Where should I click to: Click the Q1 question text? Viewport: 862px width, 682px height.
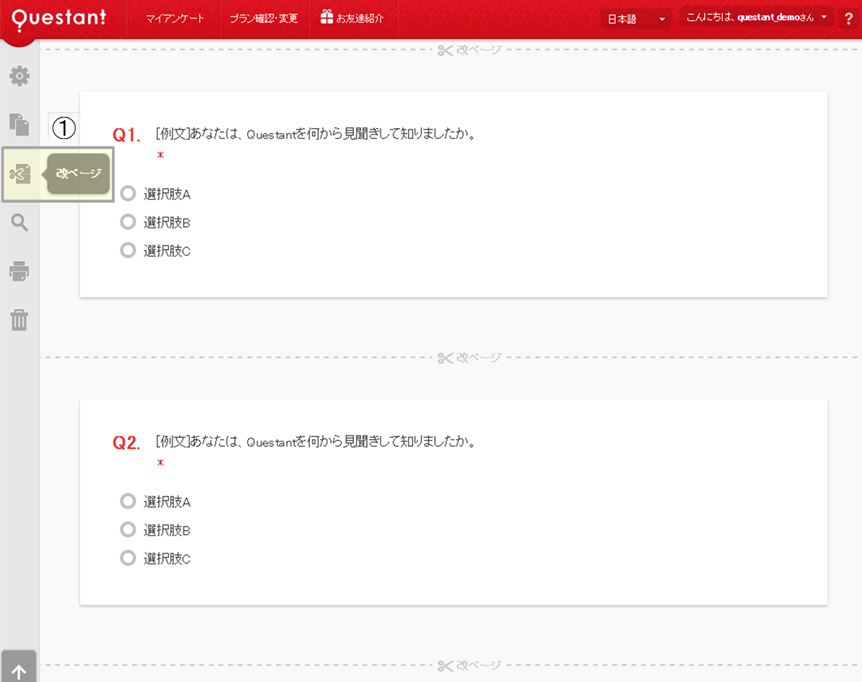(316, 134)
